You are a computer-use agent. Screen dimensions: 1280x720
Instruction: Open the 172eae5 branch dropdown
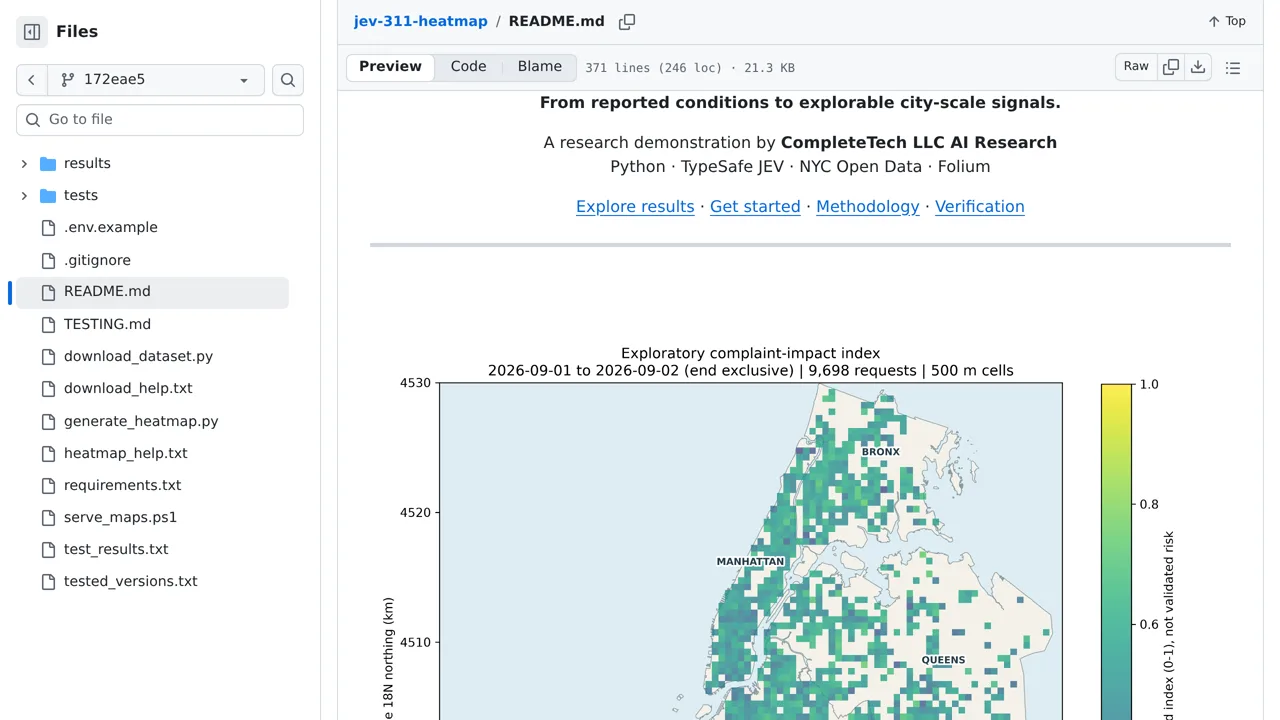pyautogui.click(x=156, y=80)
